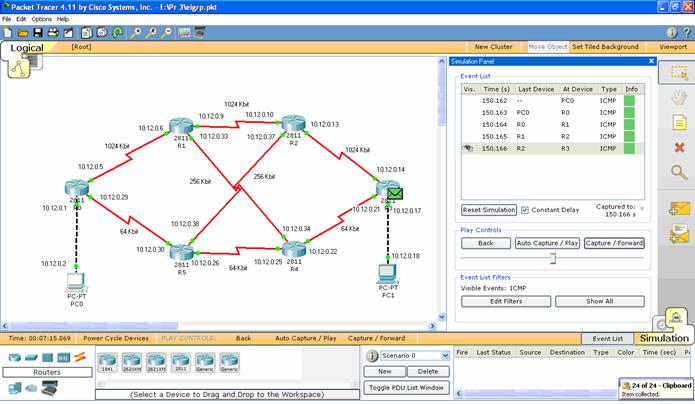
Task: Toggle PDU List Window button
Action: point(405,387)
